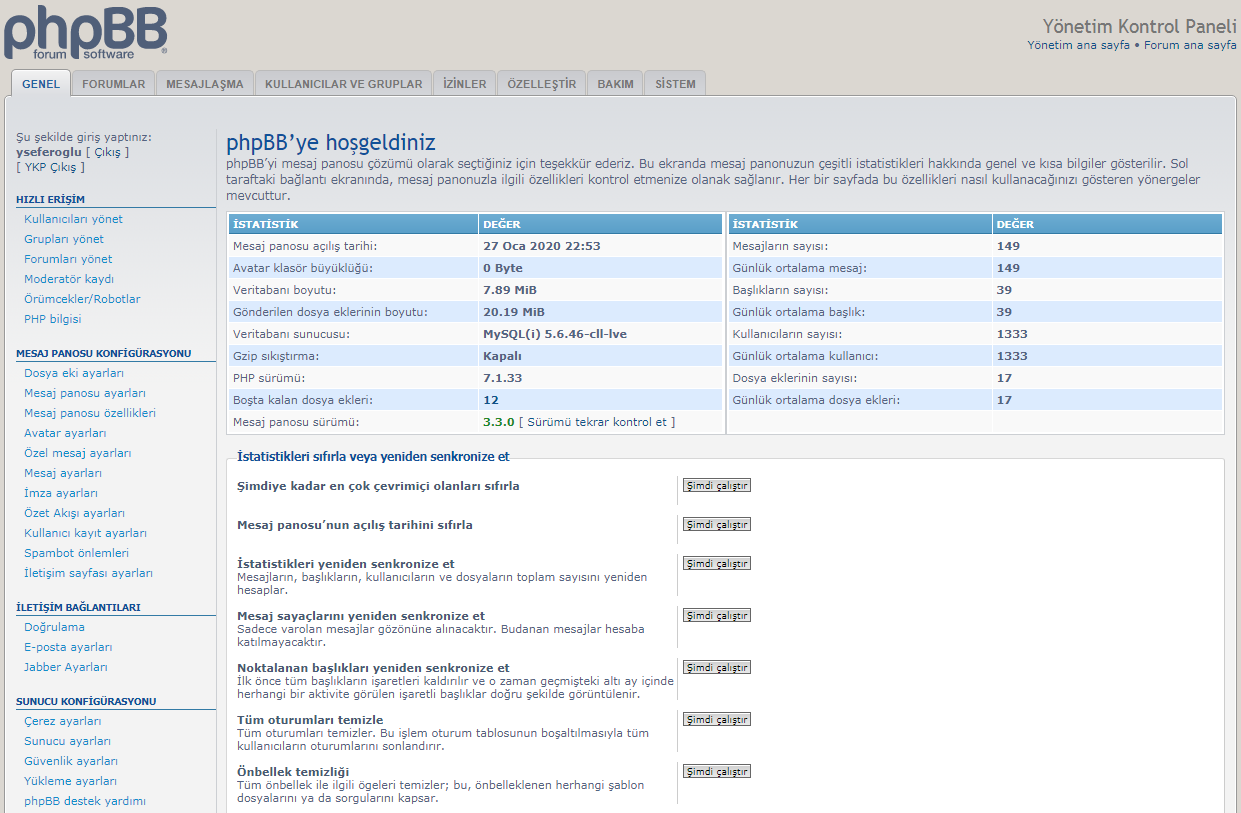Go to Forum ana sayfa link
The image size is (1241, 813).
(1190, 45)
